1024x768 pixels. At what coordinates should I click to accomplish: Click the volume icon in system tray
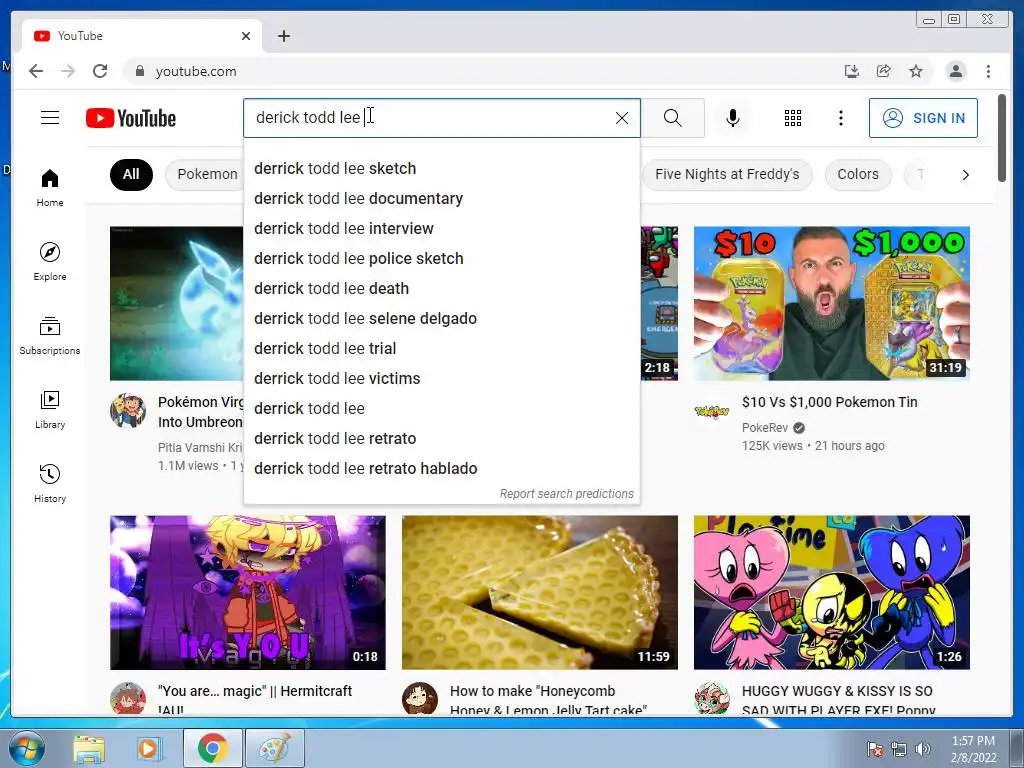click(923, 749)
